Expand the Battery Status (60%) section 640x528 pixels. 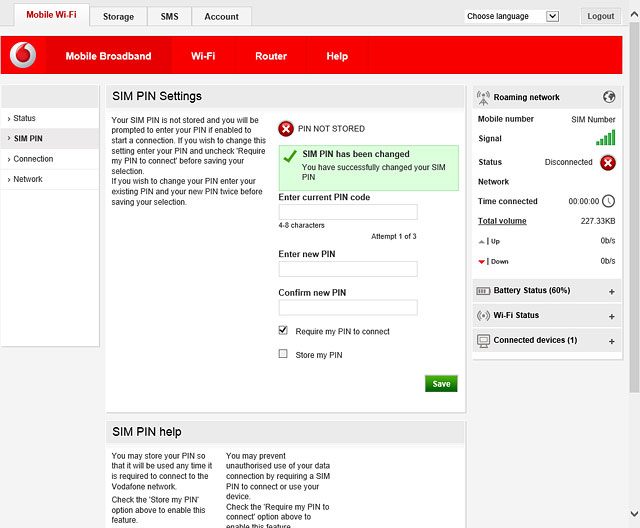611,292
